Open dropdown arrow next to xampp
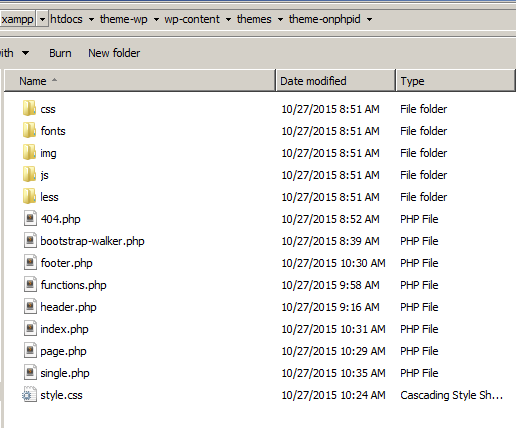Viewport: 516px width, 428px height. point(42,19)
